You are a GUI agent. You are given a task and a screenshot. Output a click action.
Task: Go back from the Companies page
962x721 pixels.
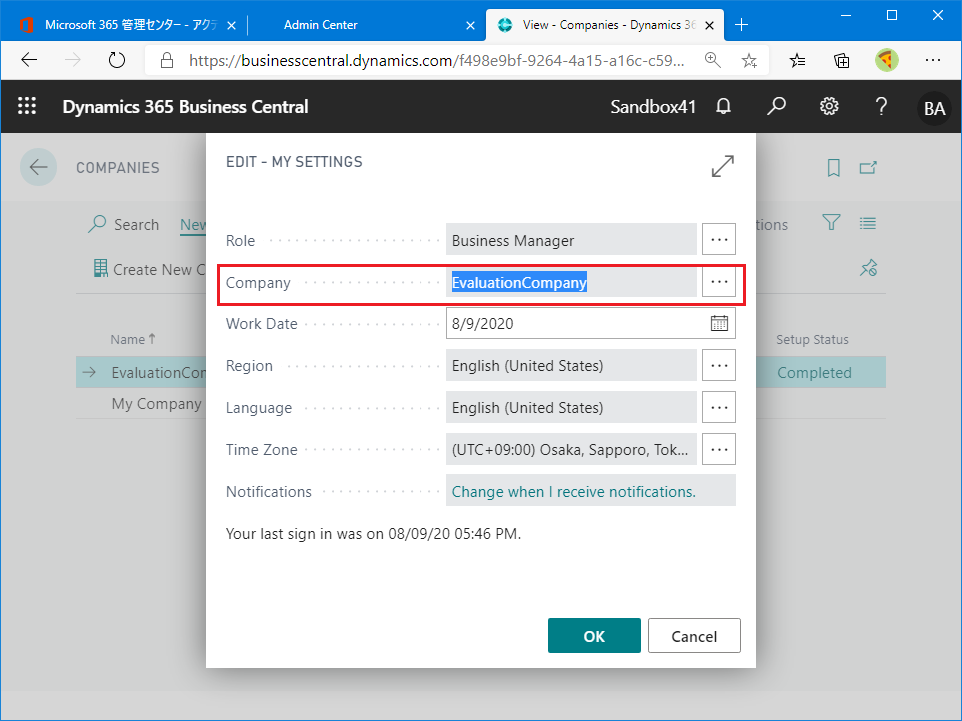39,167
